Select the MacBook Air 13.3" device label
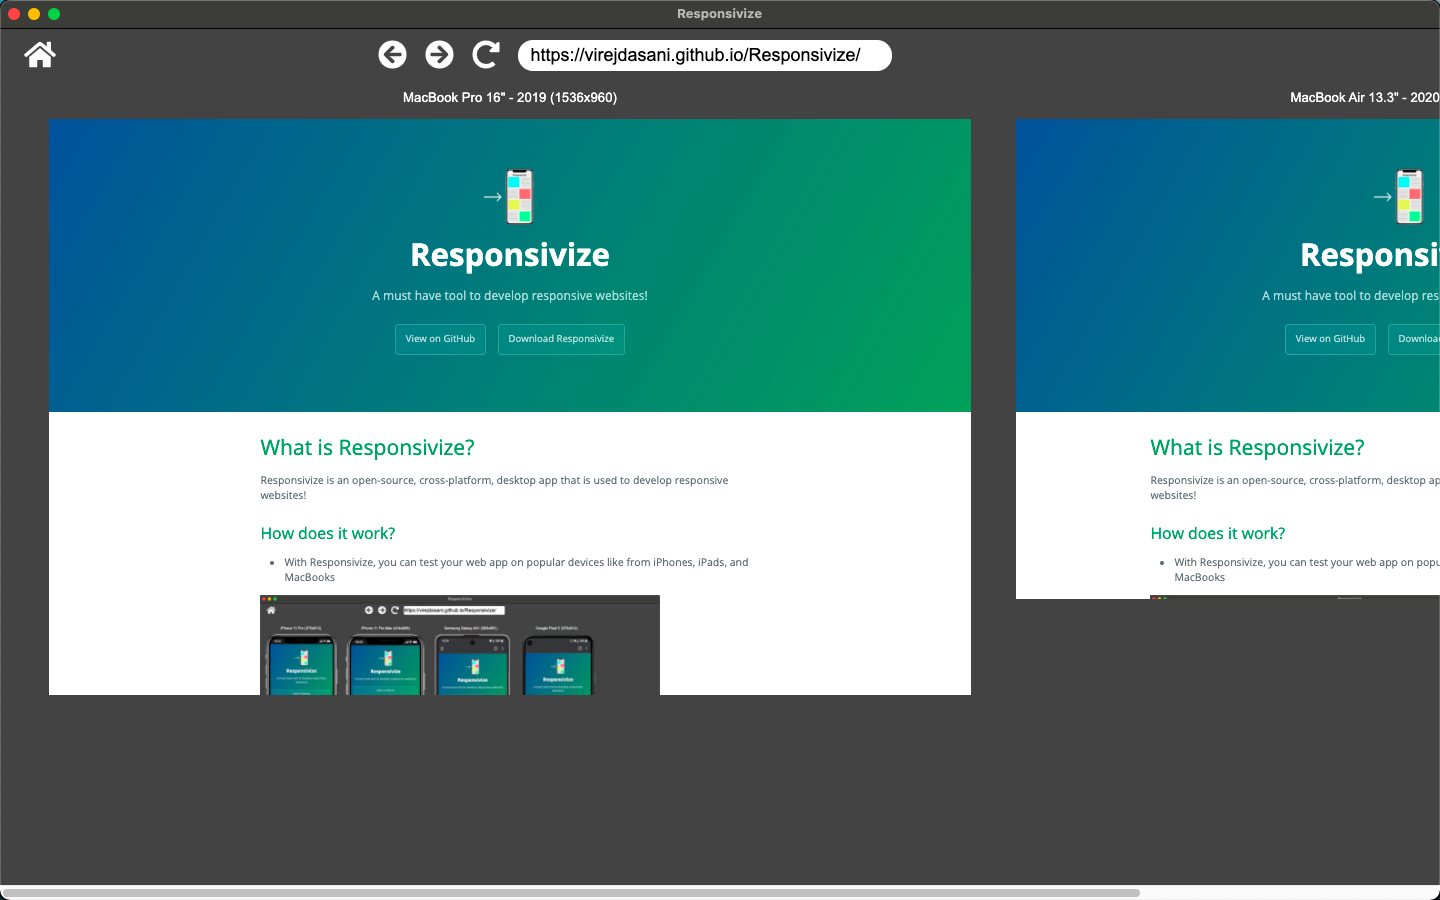1440x900 pixels. [x=1364, y=98]
